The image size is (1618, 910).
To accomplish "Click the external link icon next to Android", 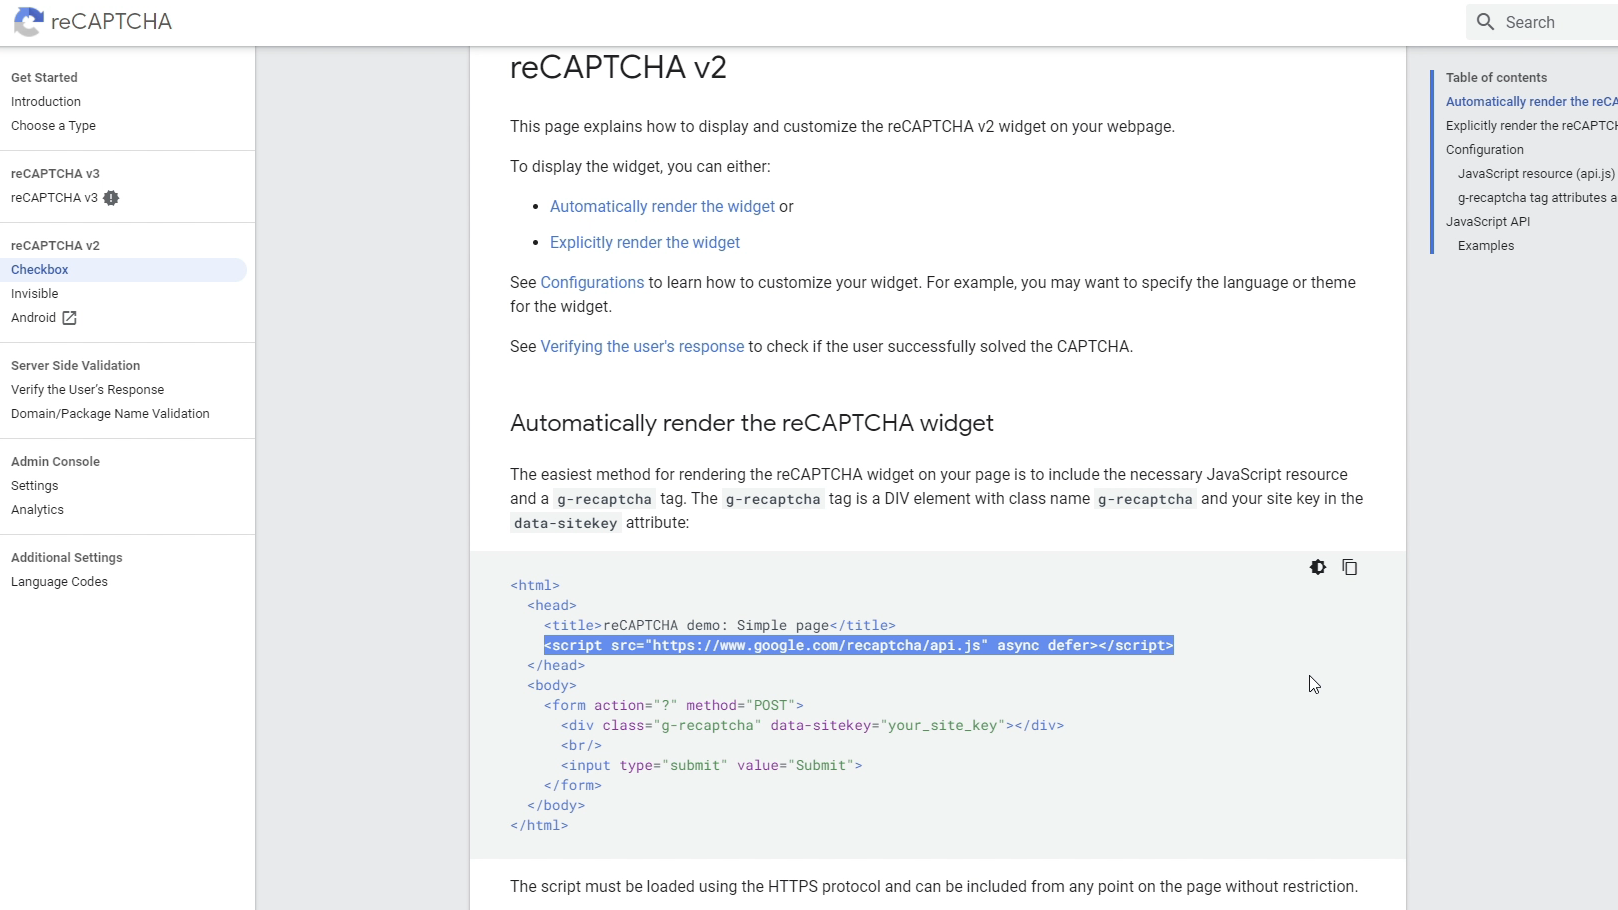I will pos(69,318).
